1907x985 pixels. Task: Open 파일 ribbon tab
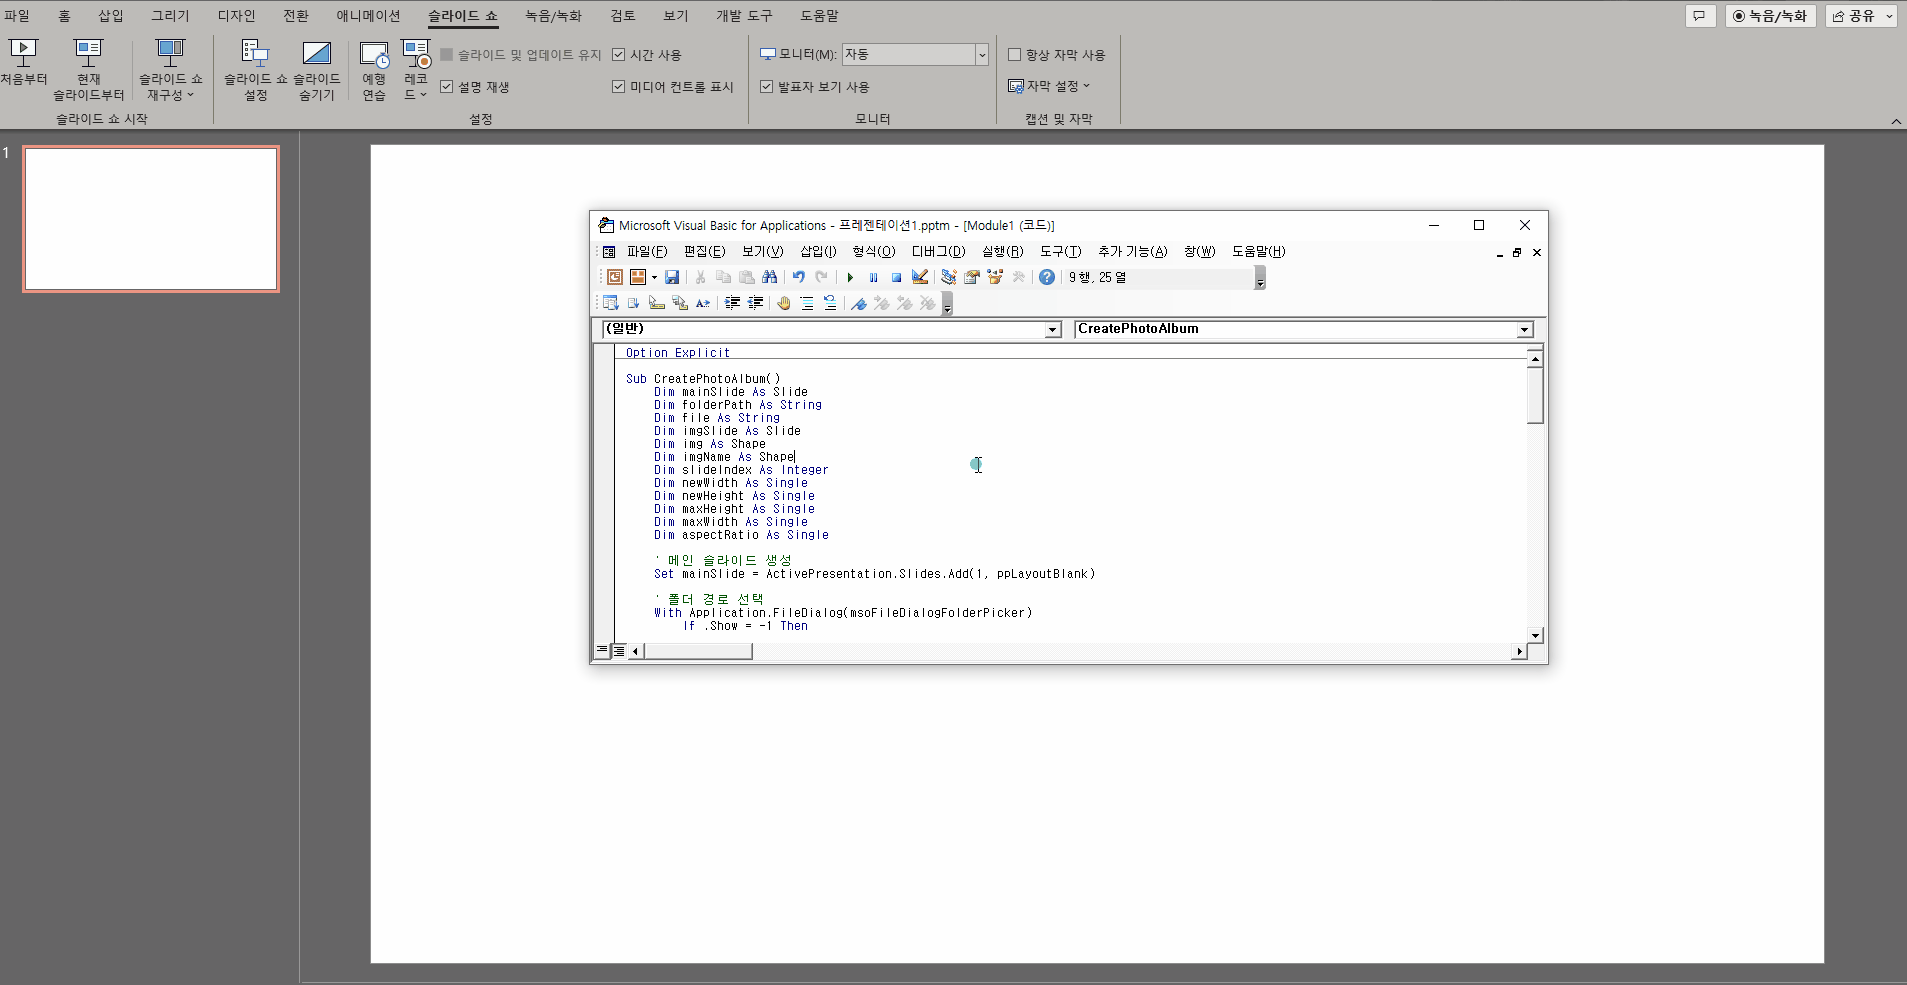point(17,16)
